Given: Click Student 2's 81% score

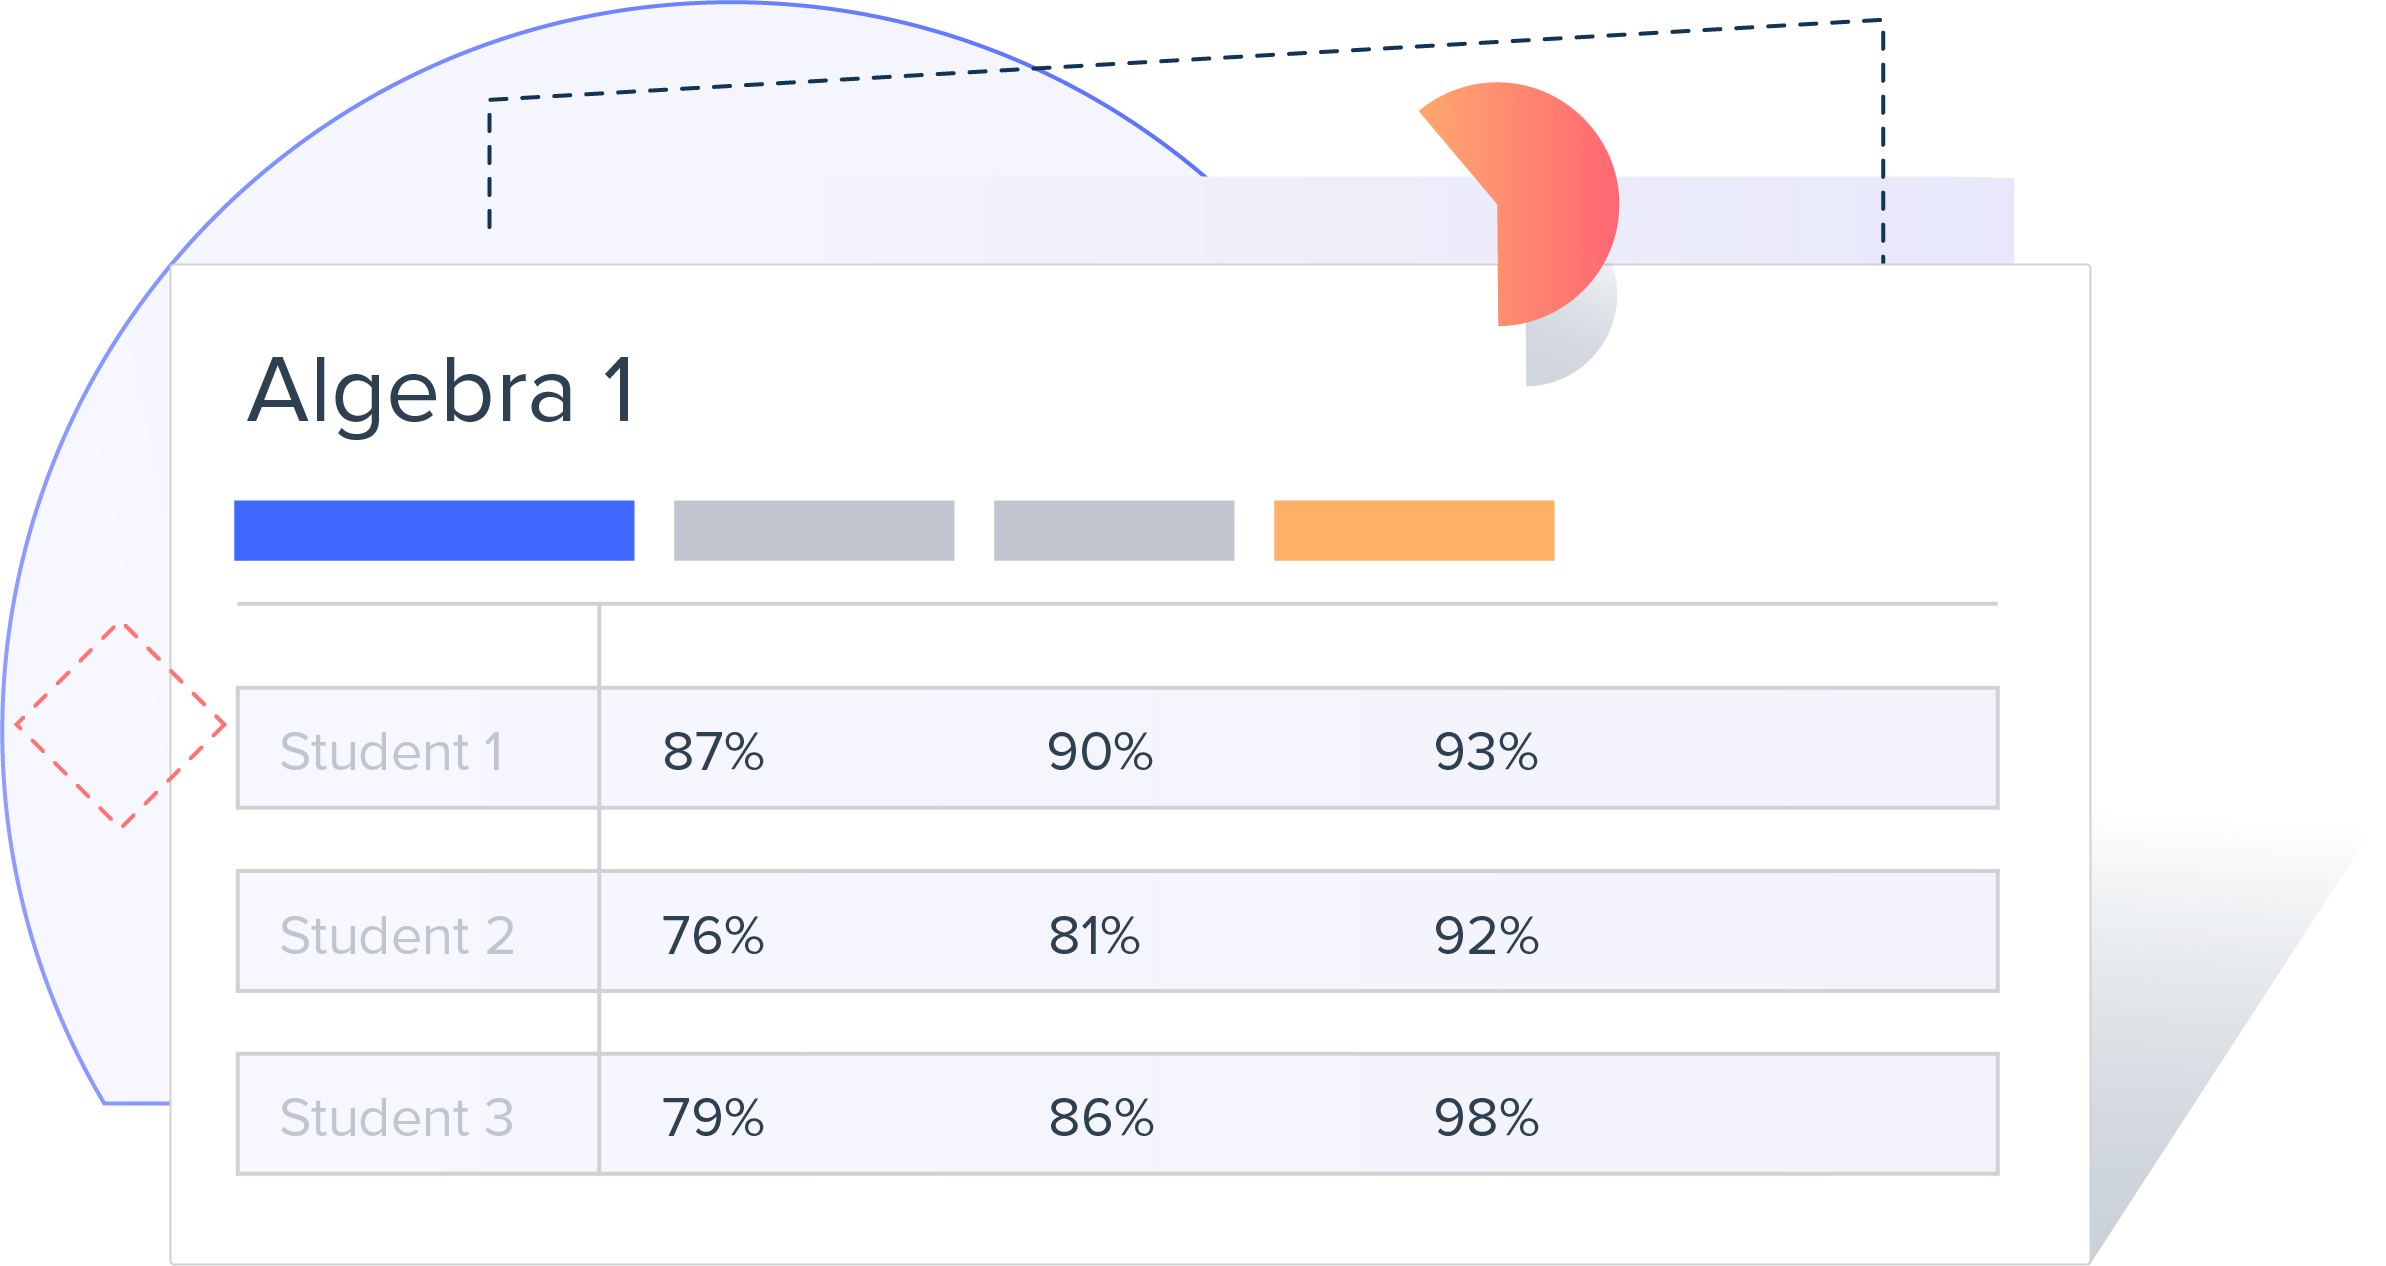Looking at the screenshot, I should [x=1094, y=936].
